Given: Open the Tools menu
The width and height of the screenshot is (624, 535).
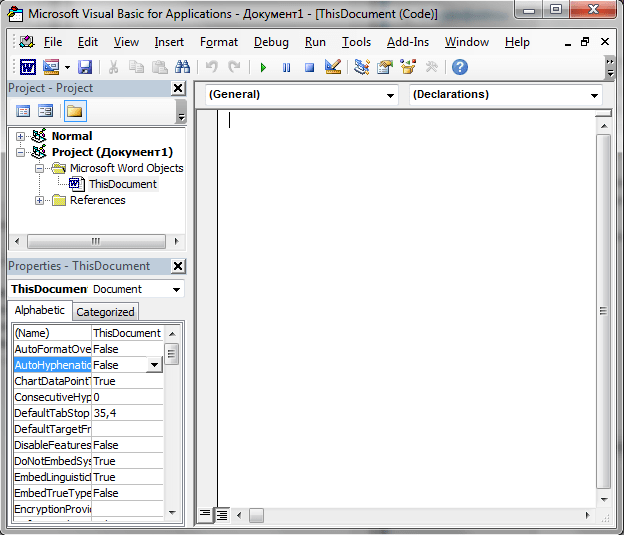Looking at the screenshot, I should pos(356,42).
